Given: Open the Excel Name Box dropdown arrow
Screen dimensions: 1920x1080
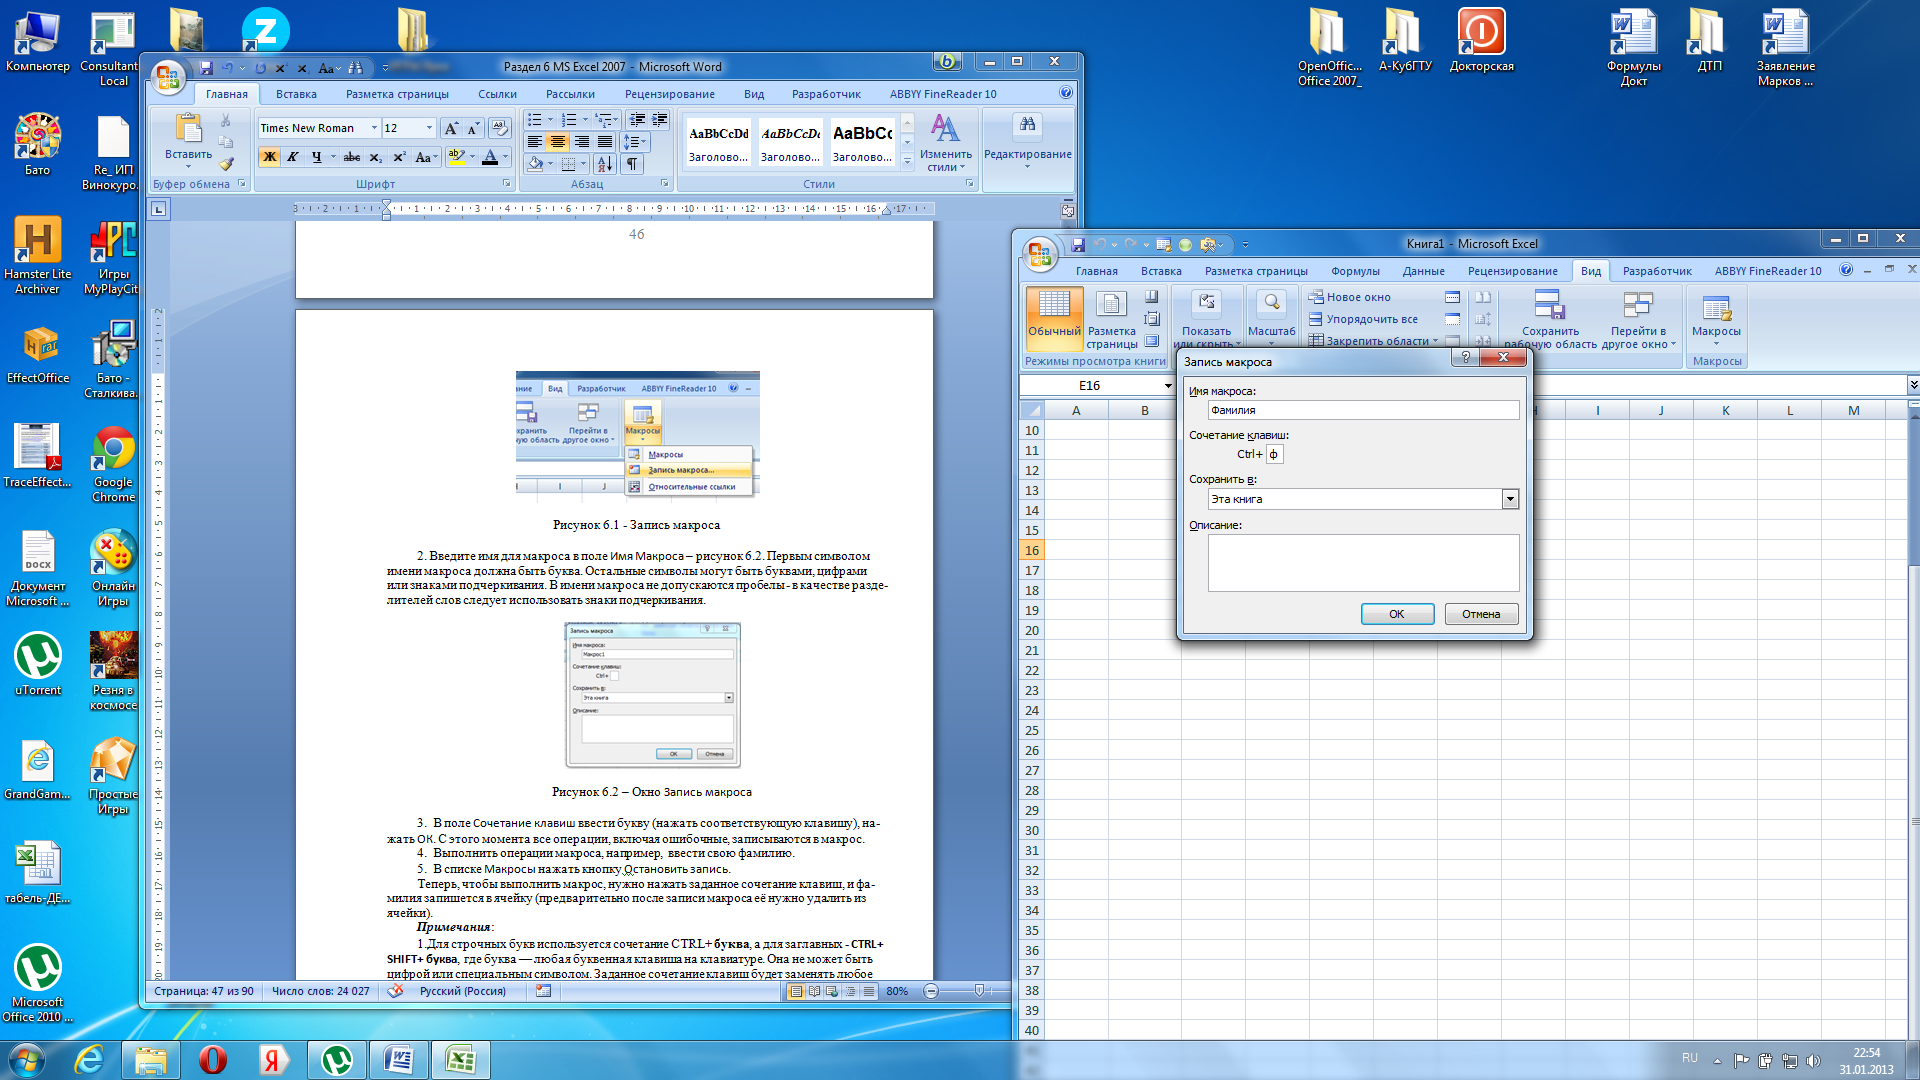Looking at the screenshot, I should pyautogui.click(x=1167, y=386).
